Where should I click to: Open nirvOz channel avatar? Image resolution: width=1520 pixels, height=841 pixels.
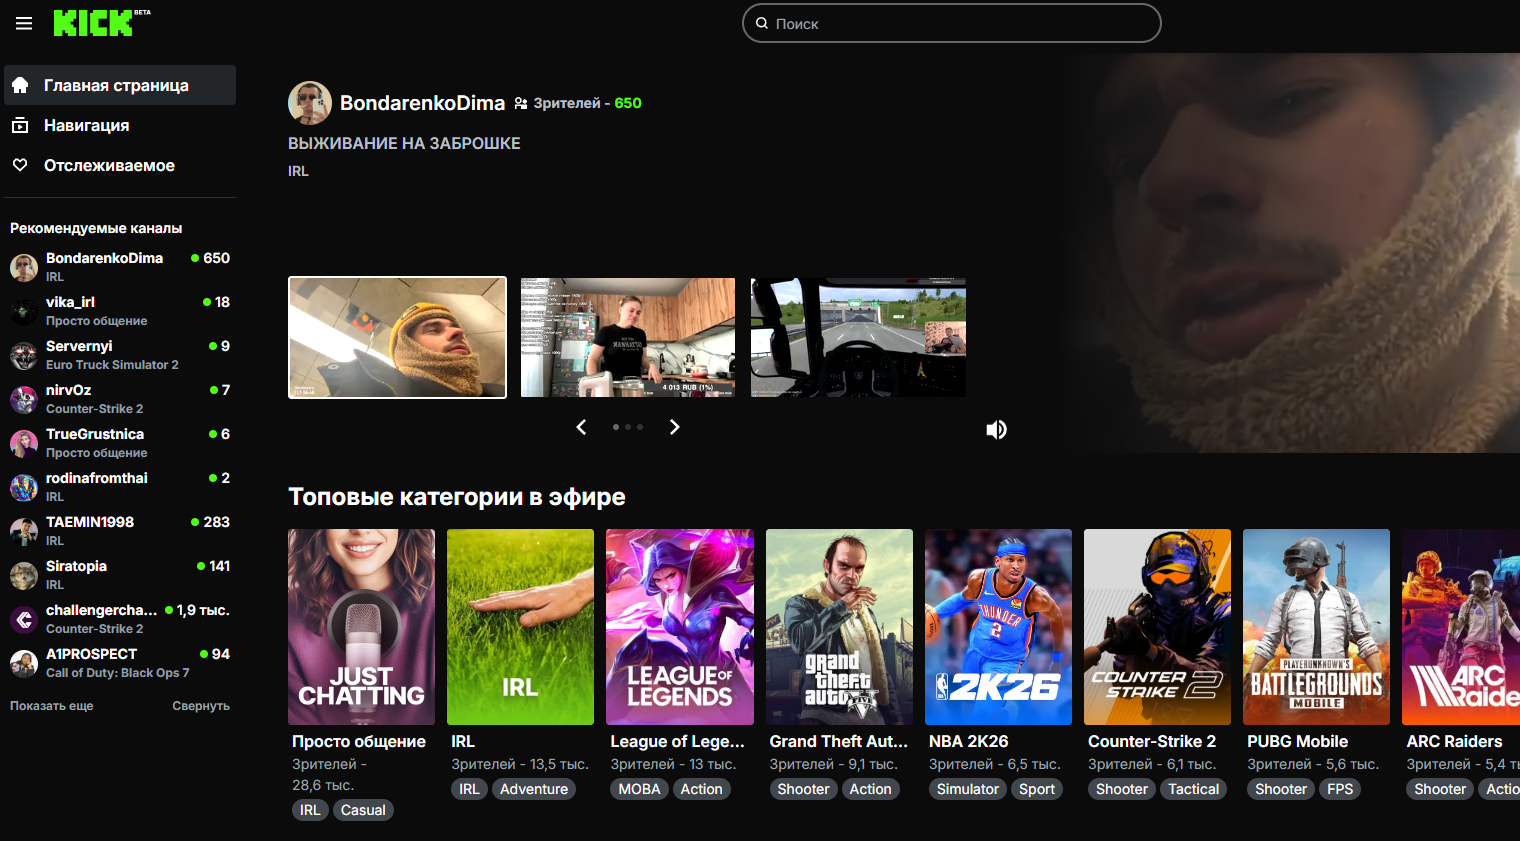point(24,399)
